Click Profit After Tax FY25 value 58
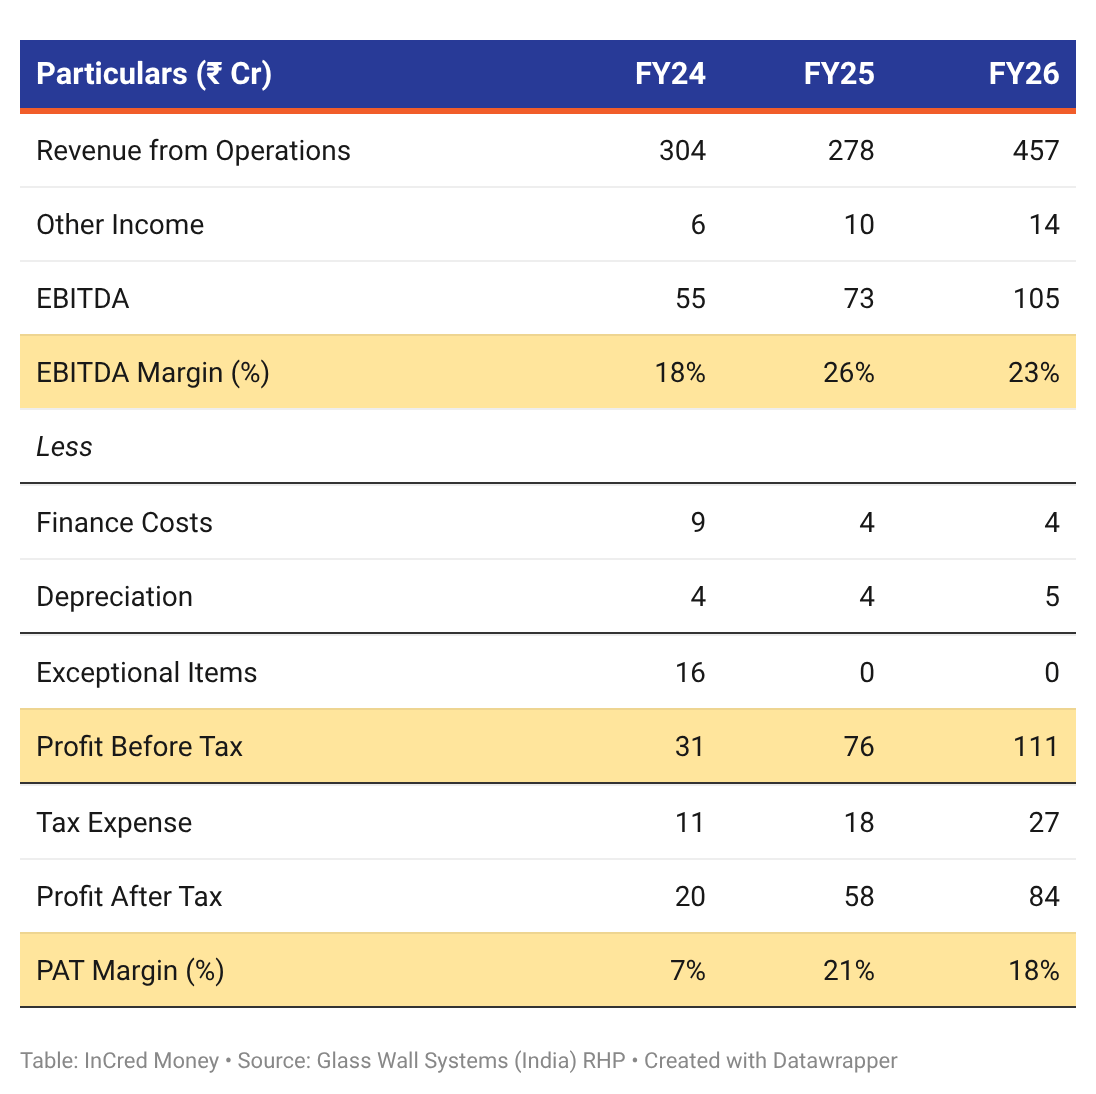This screenshot has width=1096, height=1094. click(x=859, y=897)
